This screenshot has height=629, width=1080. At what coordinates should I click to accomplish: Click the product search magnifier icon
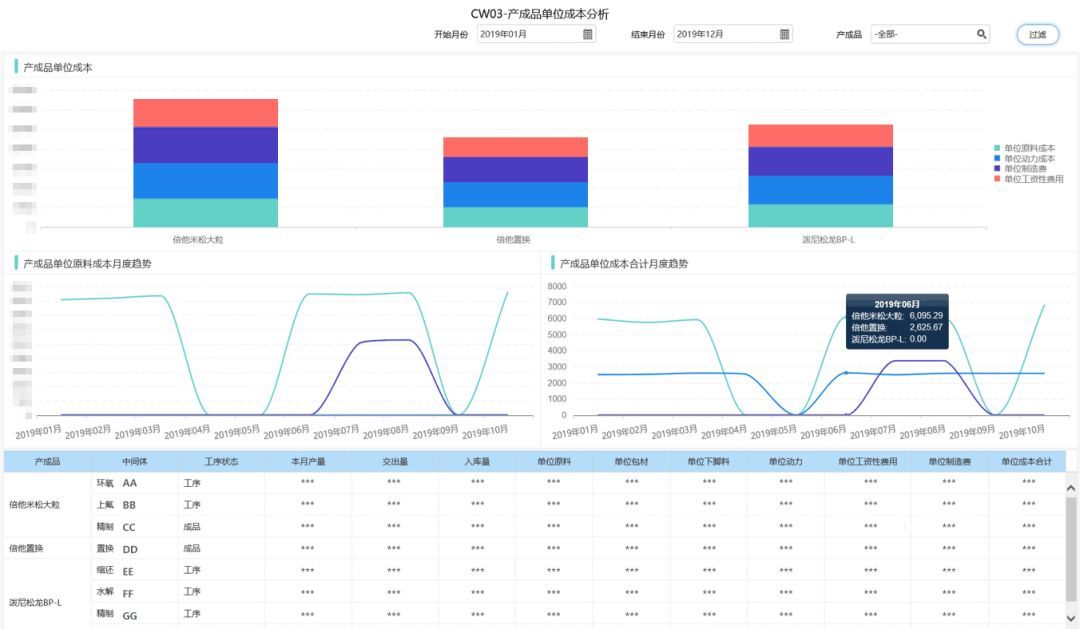coord(982,34)
